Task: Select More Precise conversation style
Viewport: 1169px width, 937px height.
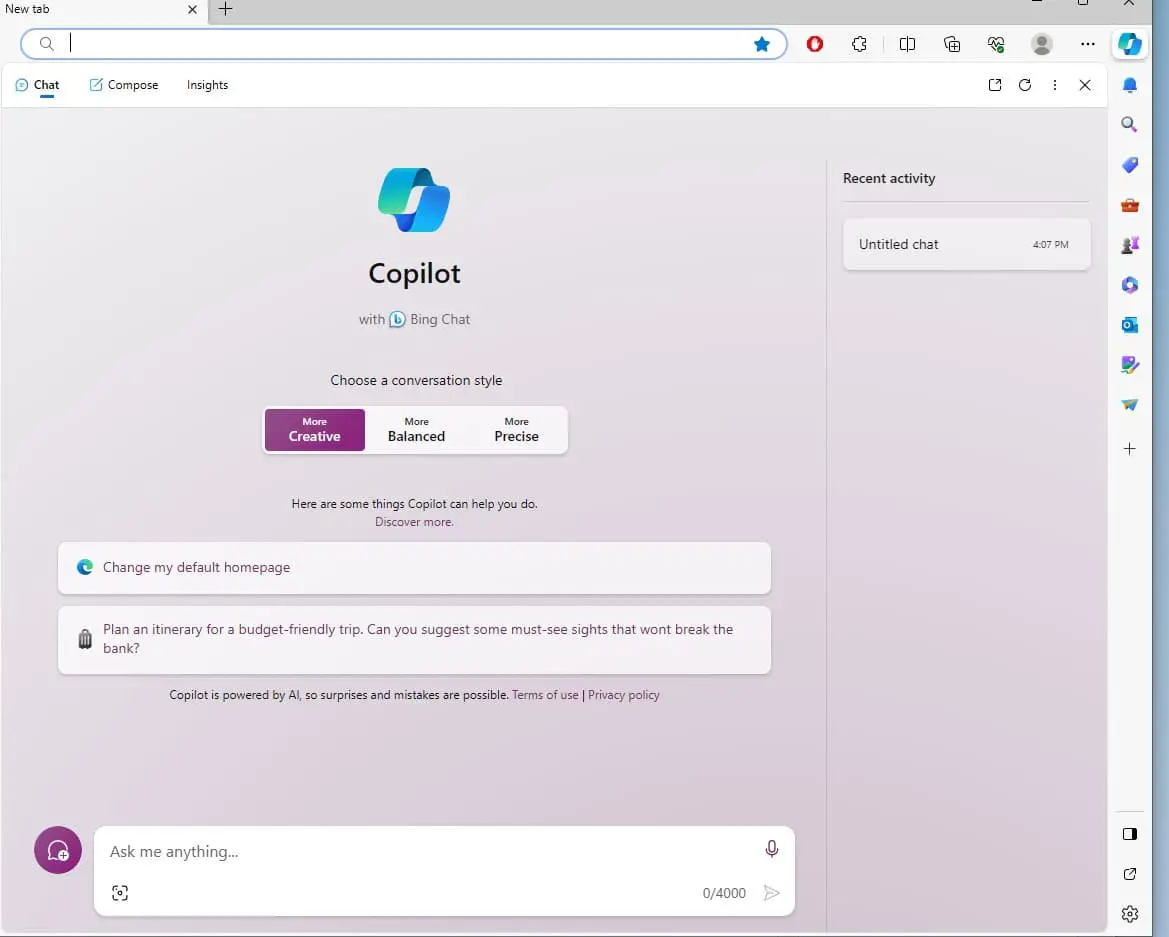Action: click(x=516, y=430)
